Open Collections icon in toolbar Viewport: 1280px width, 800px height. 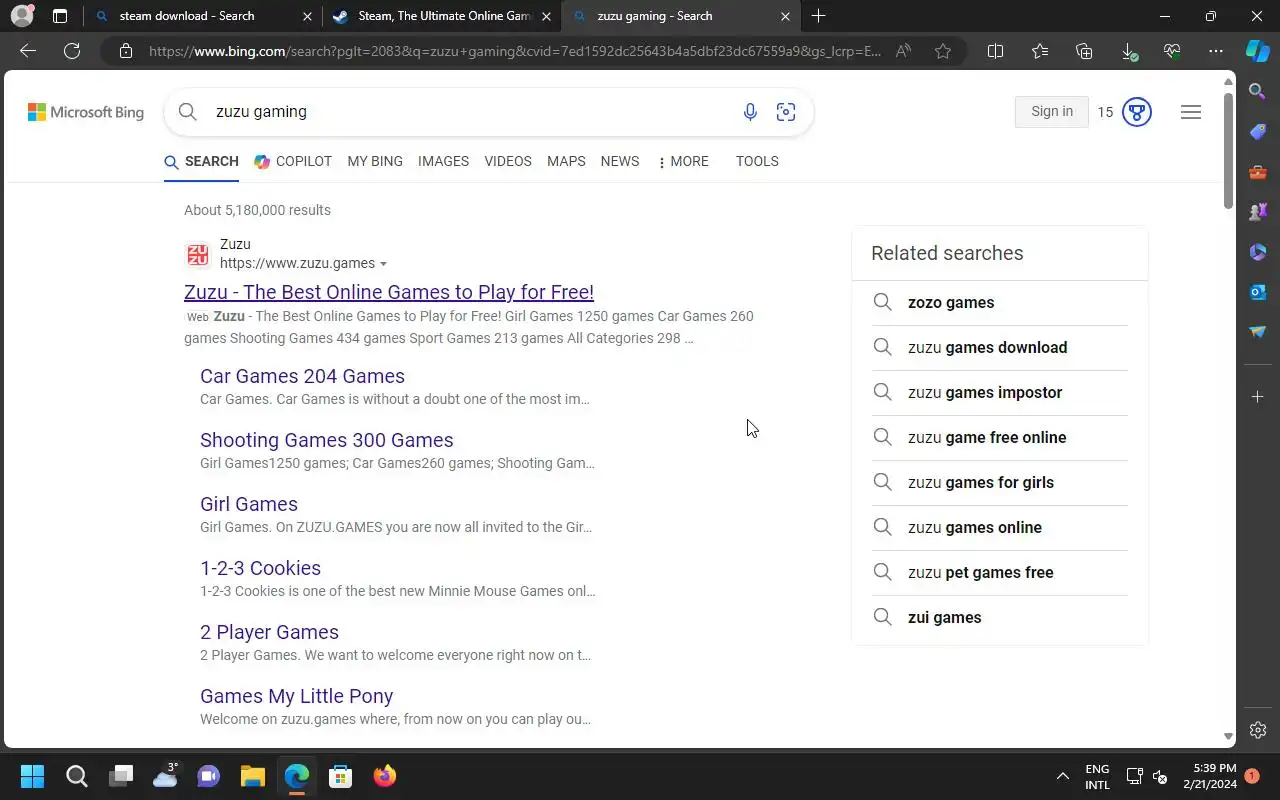pyautogui.click(x=1084, y=51)
